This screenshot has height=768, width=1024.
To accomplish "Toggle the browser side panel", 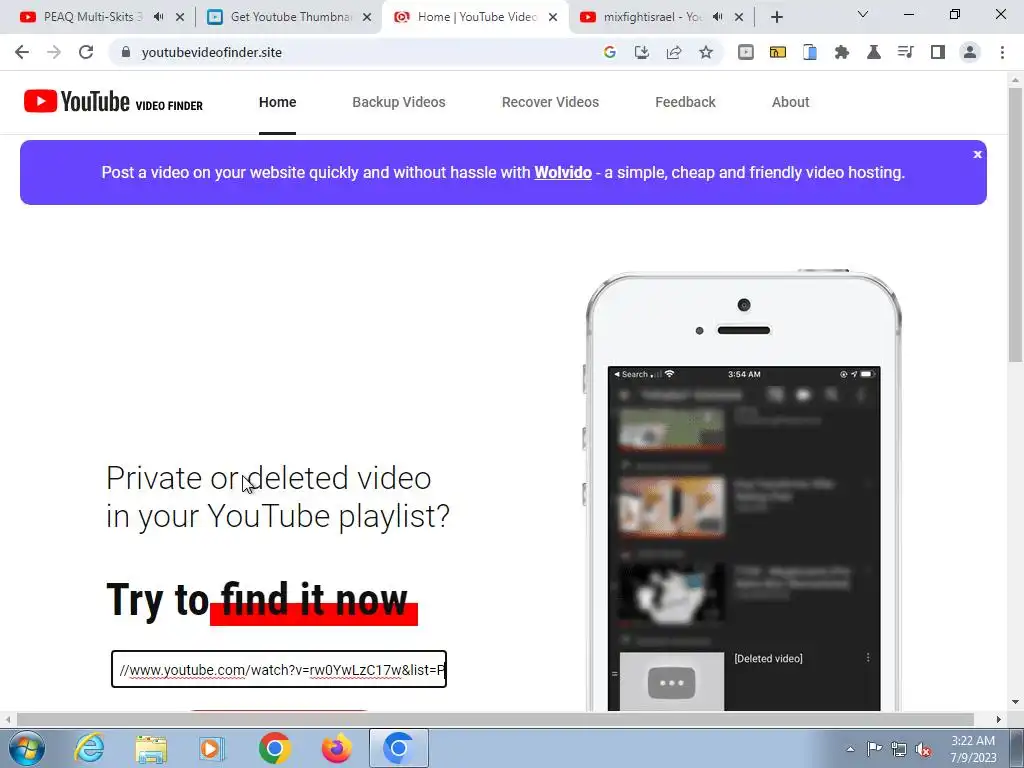I will point(937,52).
